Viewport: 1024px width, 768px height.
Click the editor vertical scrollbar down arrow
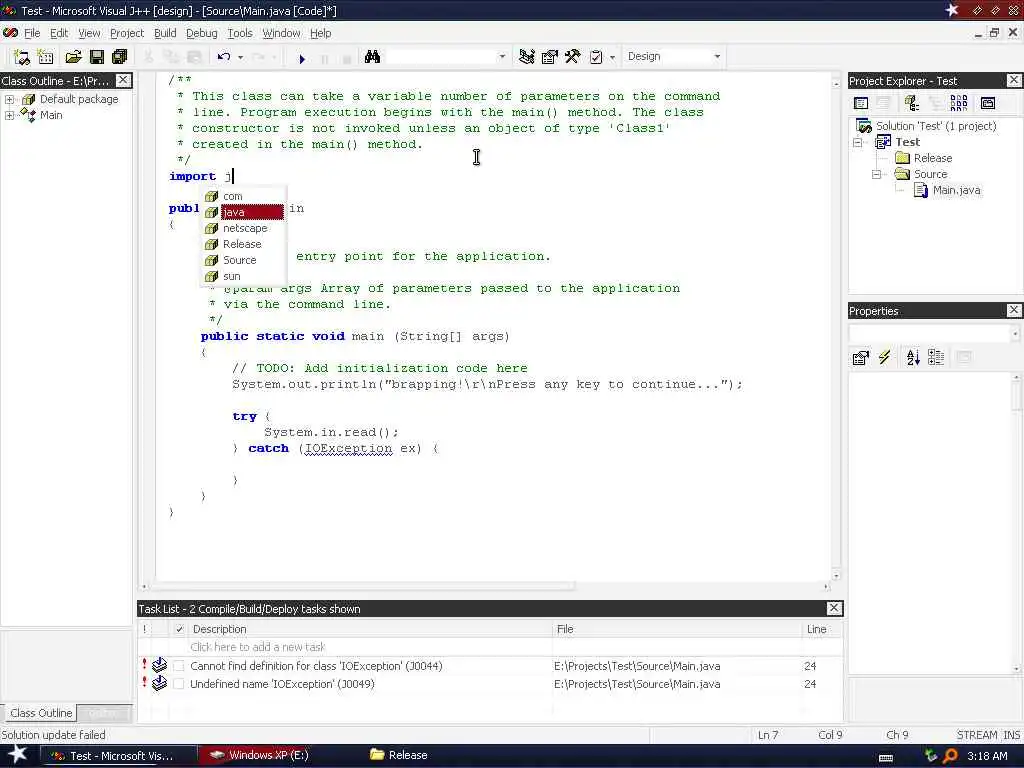pyautogui.click(x=836, y=576)
